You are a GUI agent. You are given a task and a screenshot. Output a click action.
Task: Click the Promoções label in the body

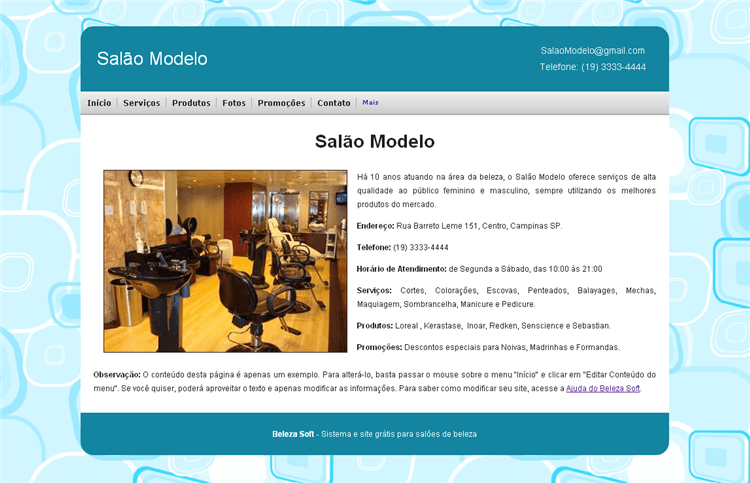pos(379,347)
